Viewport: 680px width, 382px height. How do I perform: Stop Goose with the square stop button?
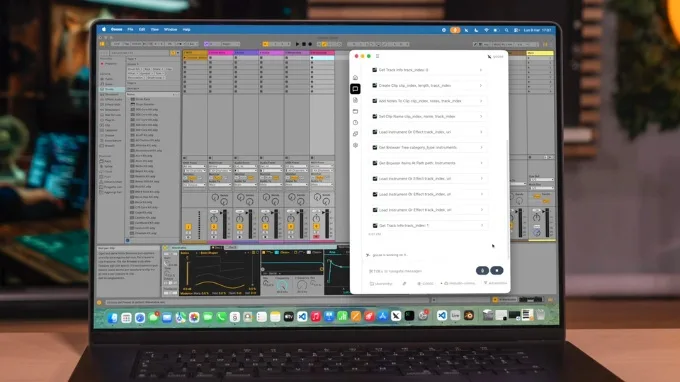click(x=497, y=271)
